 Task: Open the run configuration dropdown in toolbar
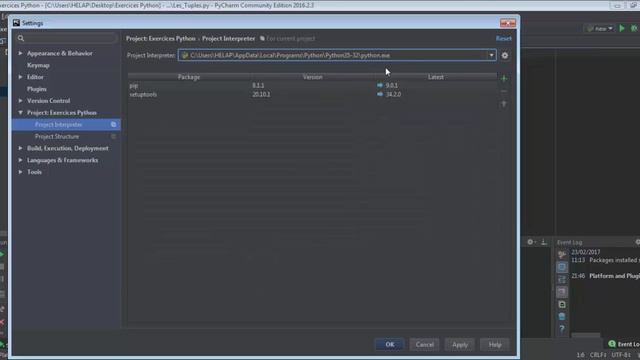pos(600,29)
